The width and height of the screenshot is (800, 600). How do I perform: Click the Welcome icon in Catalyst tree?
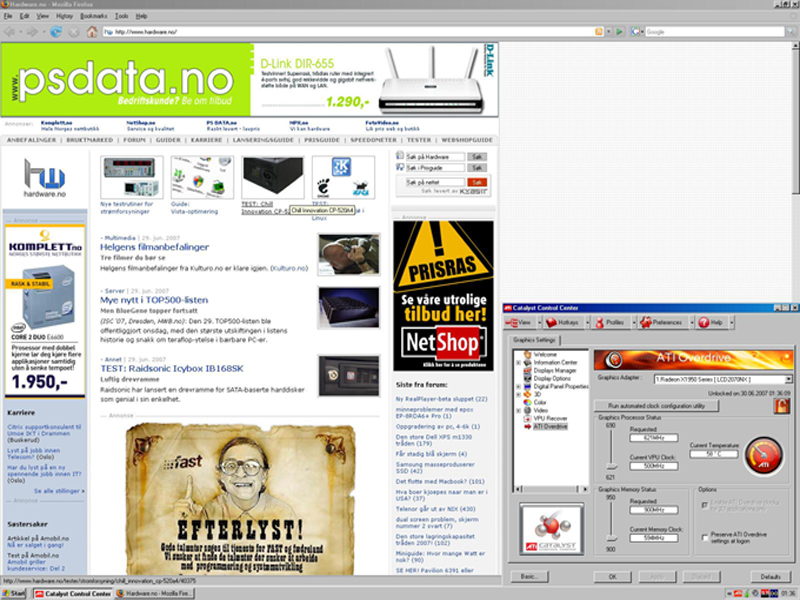(528, 354)
